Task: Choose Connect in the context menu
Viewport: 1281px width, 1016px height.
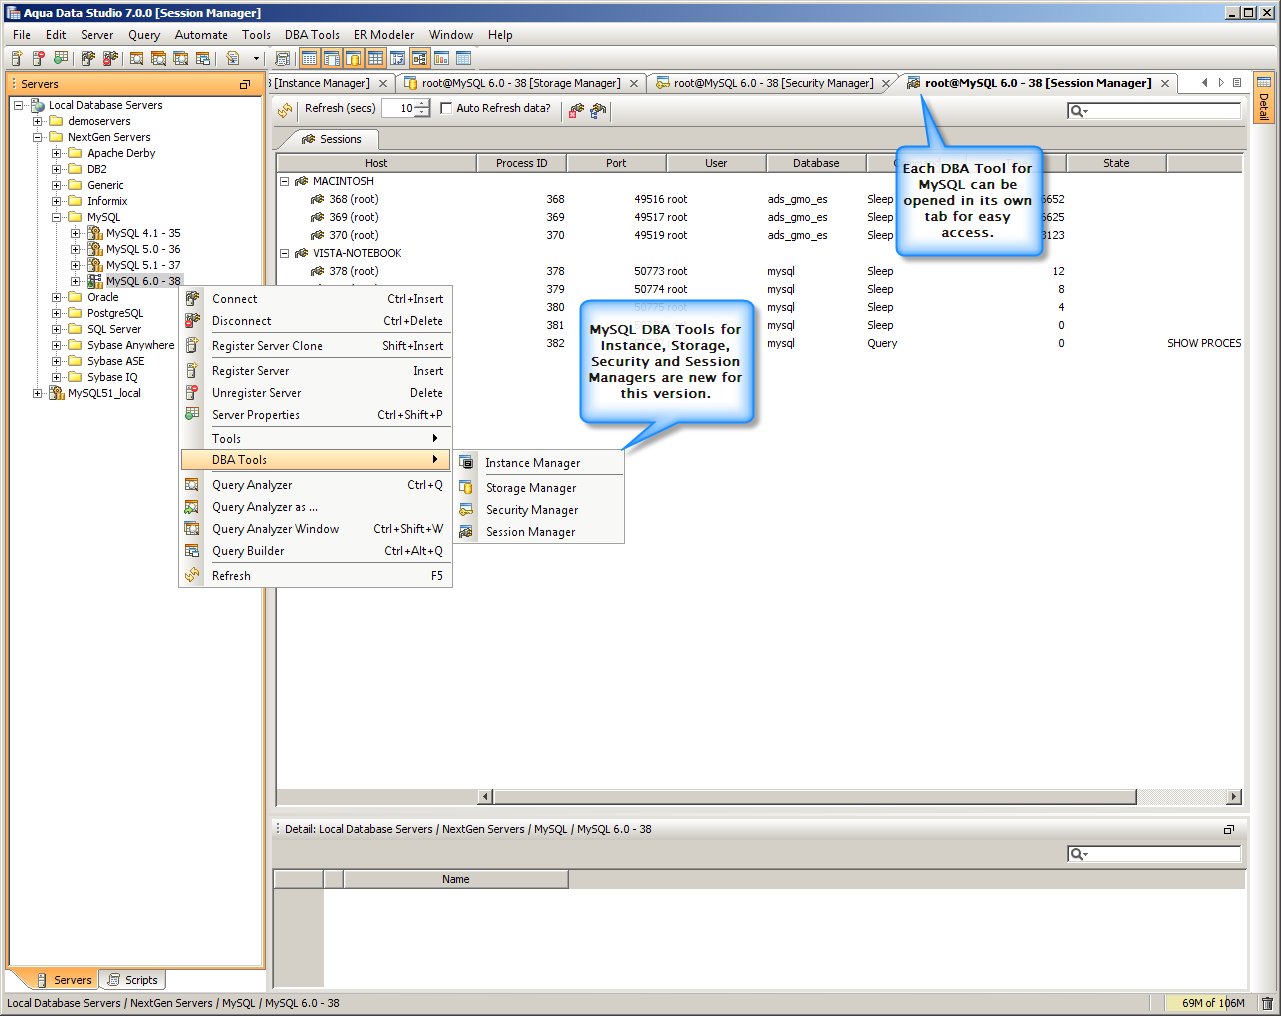Action: click(316, 299)
